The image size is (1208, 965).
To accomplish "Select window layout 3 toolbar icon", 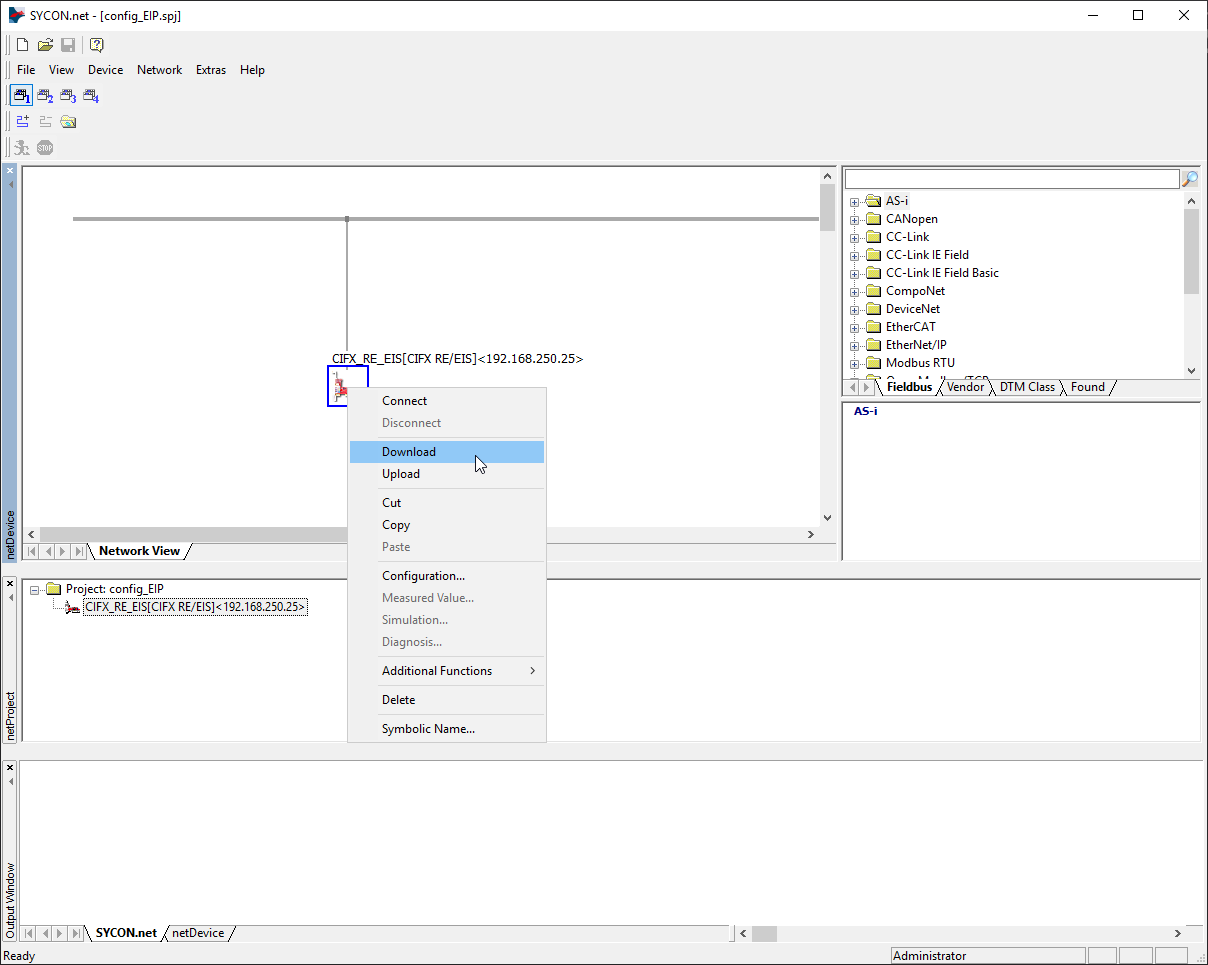I will click(68, 96).
